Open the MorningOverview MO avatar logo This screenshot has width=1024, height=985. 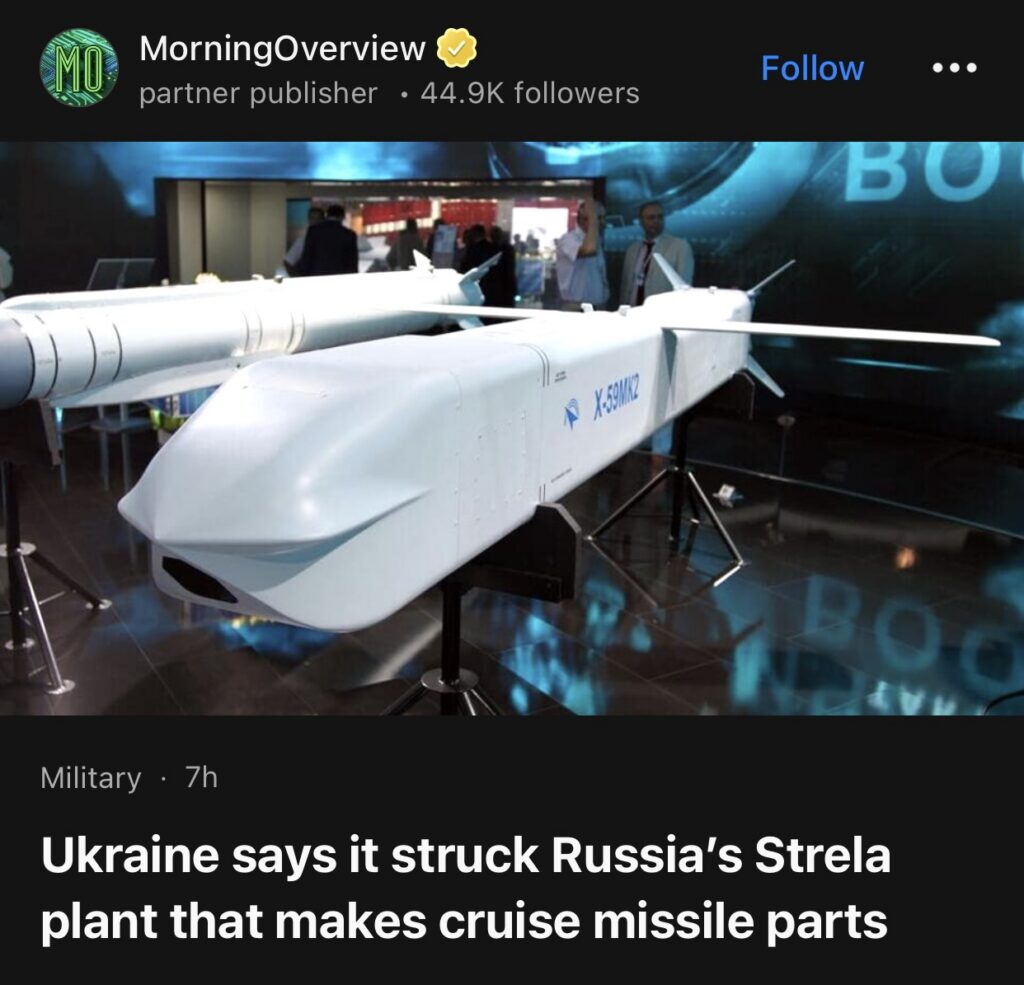pos(79,67)
